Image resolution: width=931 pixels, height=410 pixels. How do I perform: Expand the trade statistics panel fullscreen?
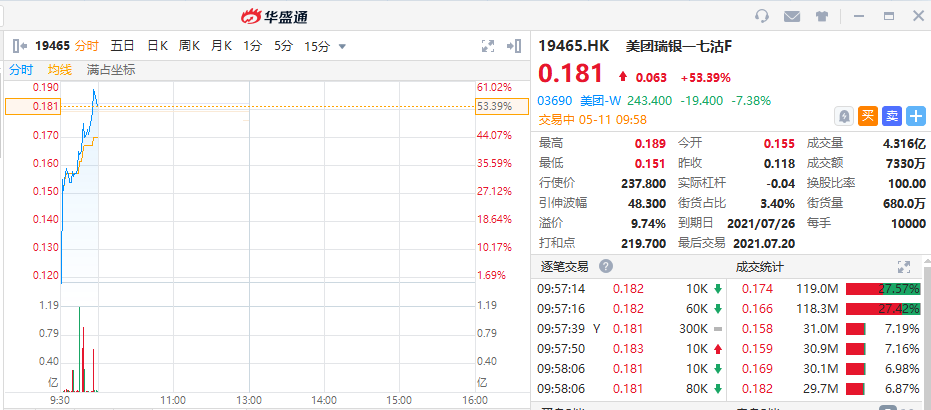click(x=904, y=267)
